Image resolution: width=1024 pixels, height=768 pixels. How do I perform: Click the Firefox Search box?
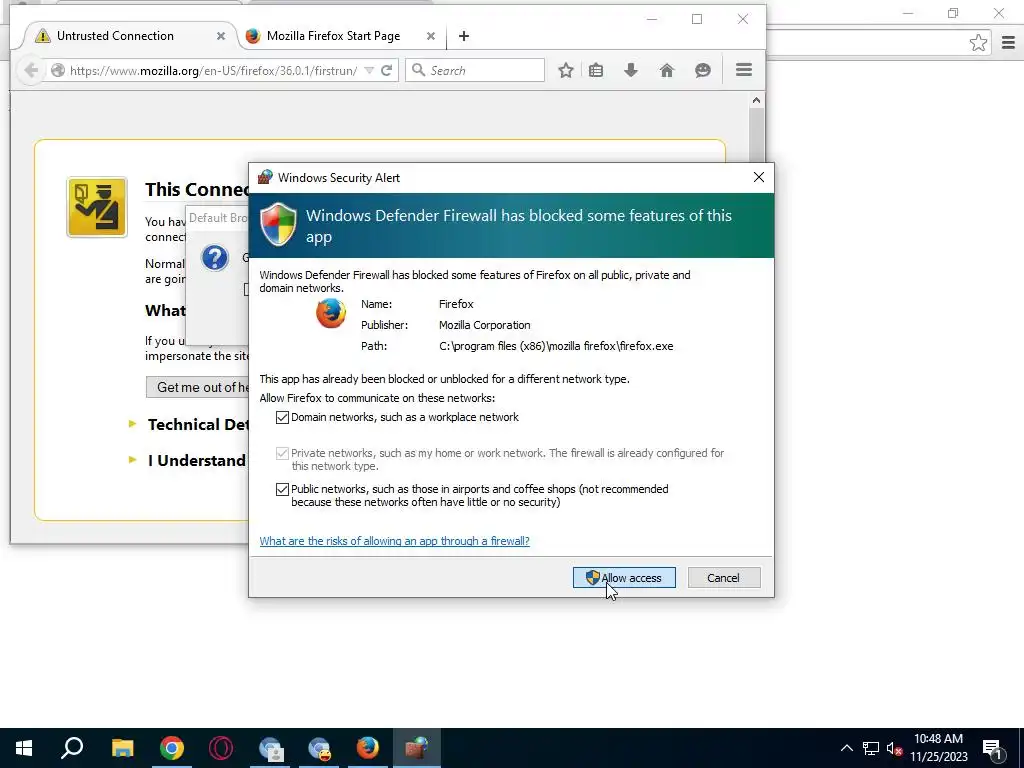click(475, 71)
